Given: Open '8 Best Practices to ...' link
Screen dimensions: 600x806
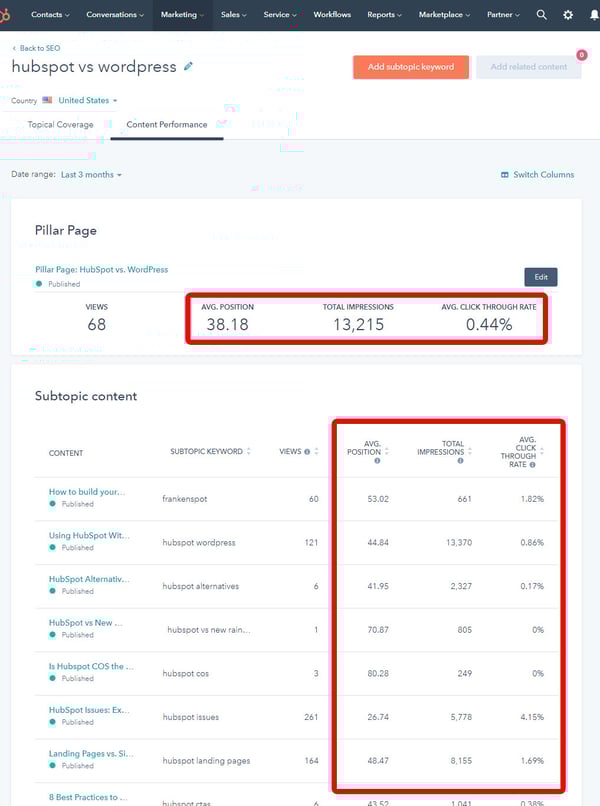Looking at the screenshot, I should tap(87, 797).
